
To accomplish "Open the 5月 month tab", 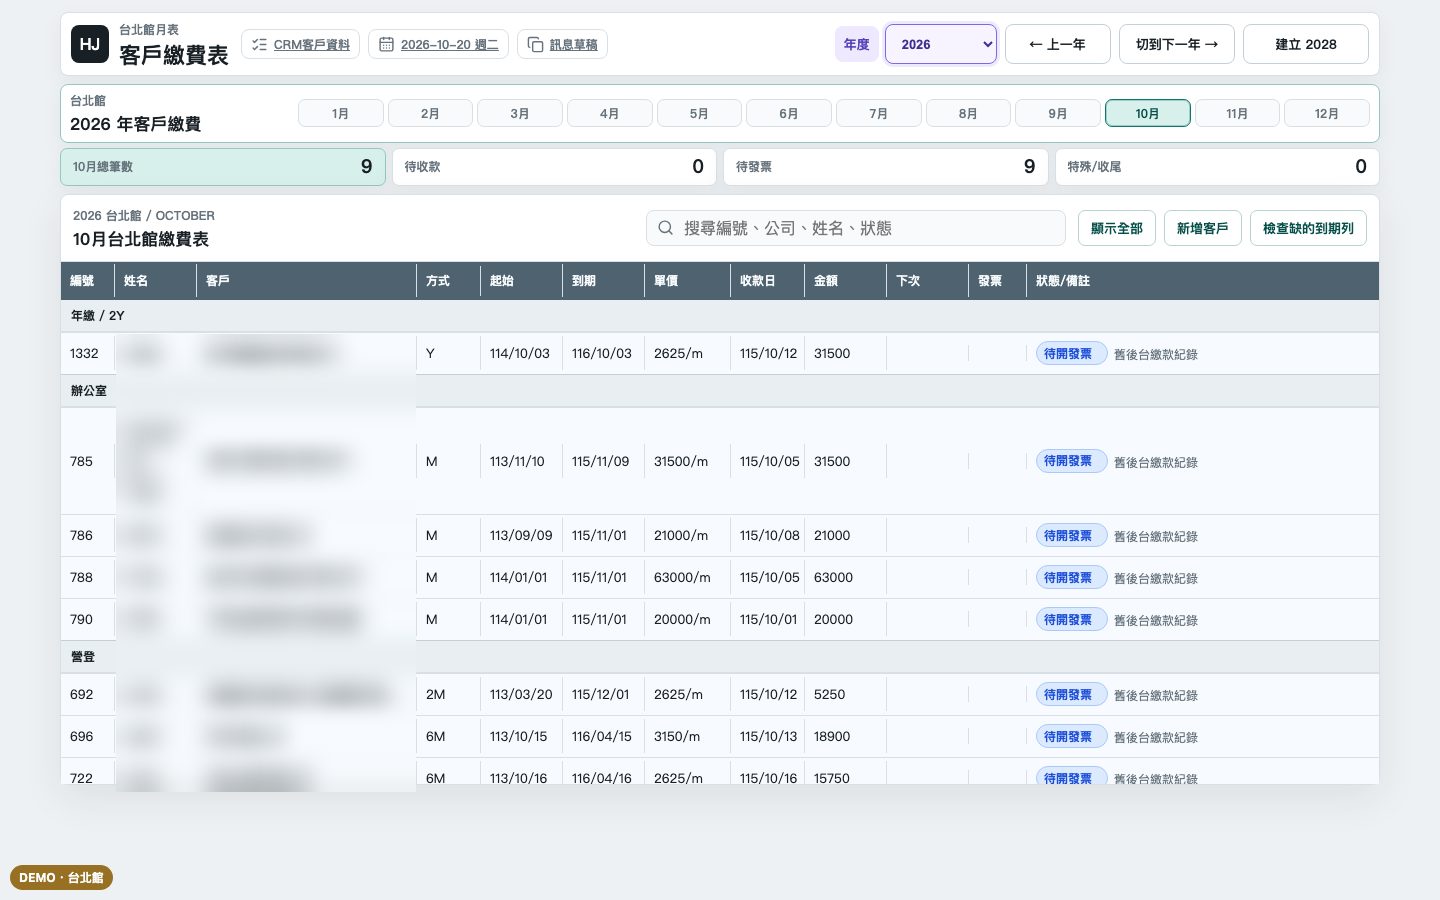I will [x=699, y=113].
